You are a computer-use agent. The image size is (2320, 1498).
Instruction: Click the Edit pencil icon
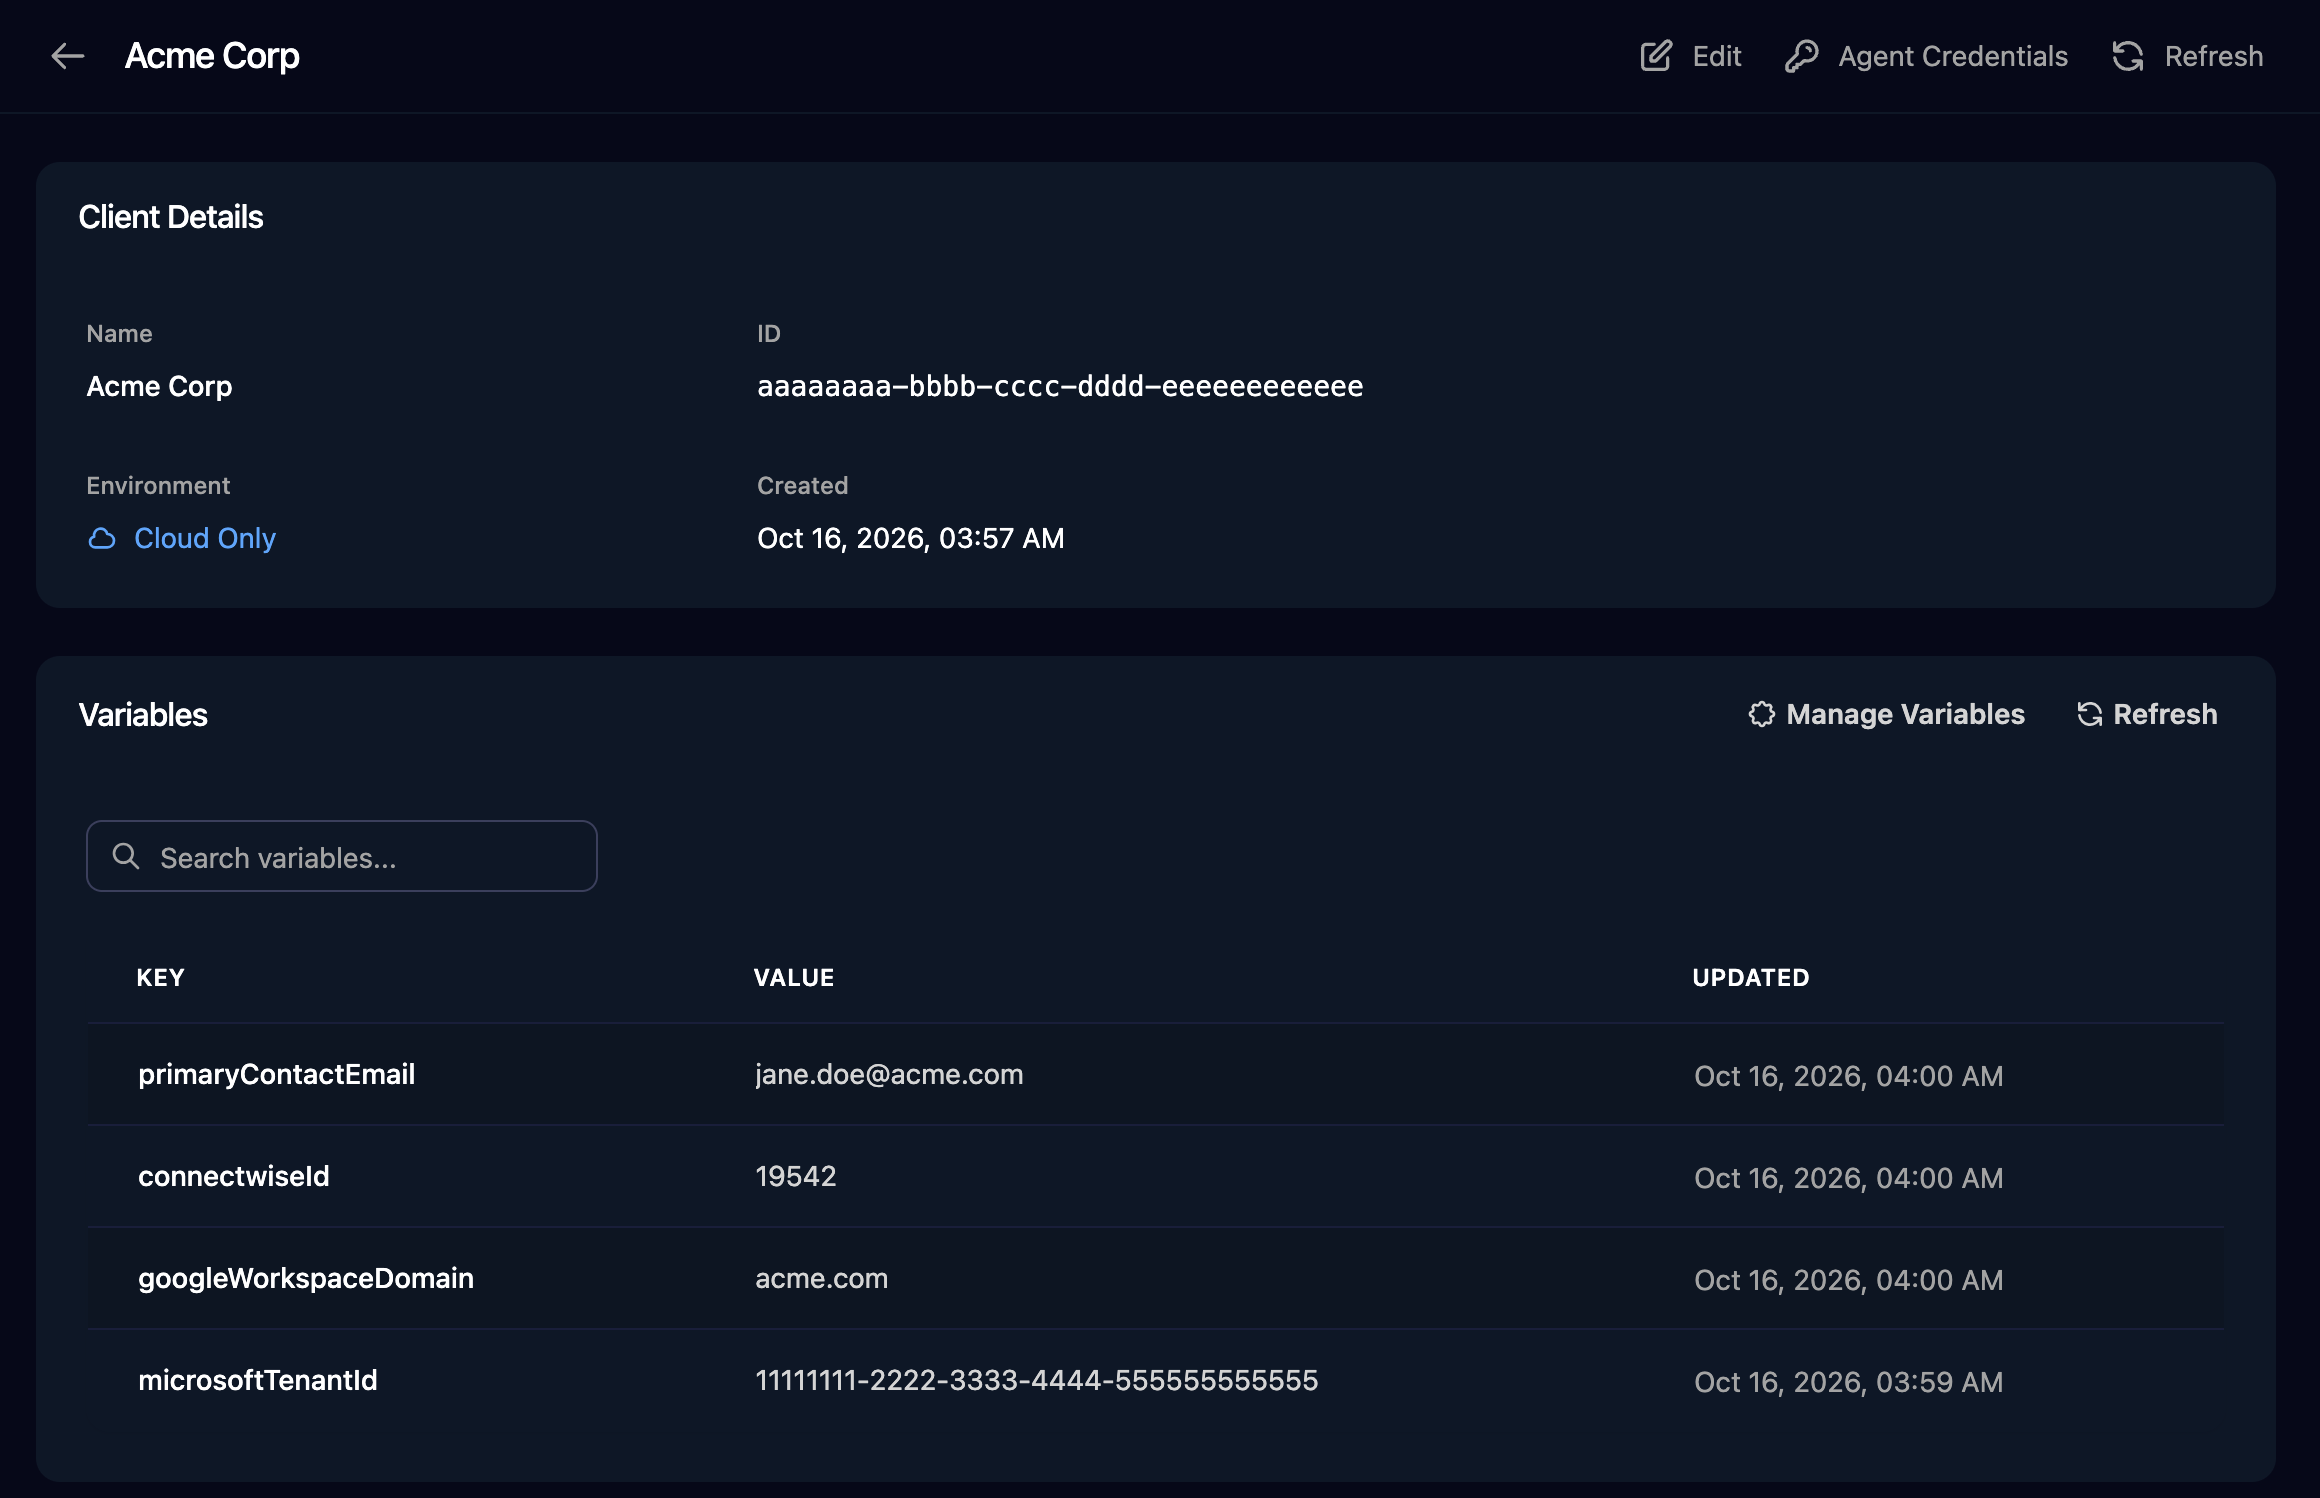1656,56
